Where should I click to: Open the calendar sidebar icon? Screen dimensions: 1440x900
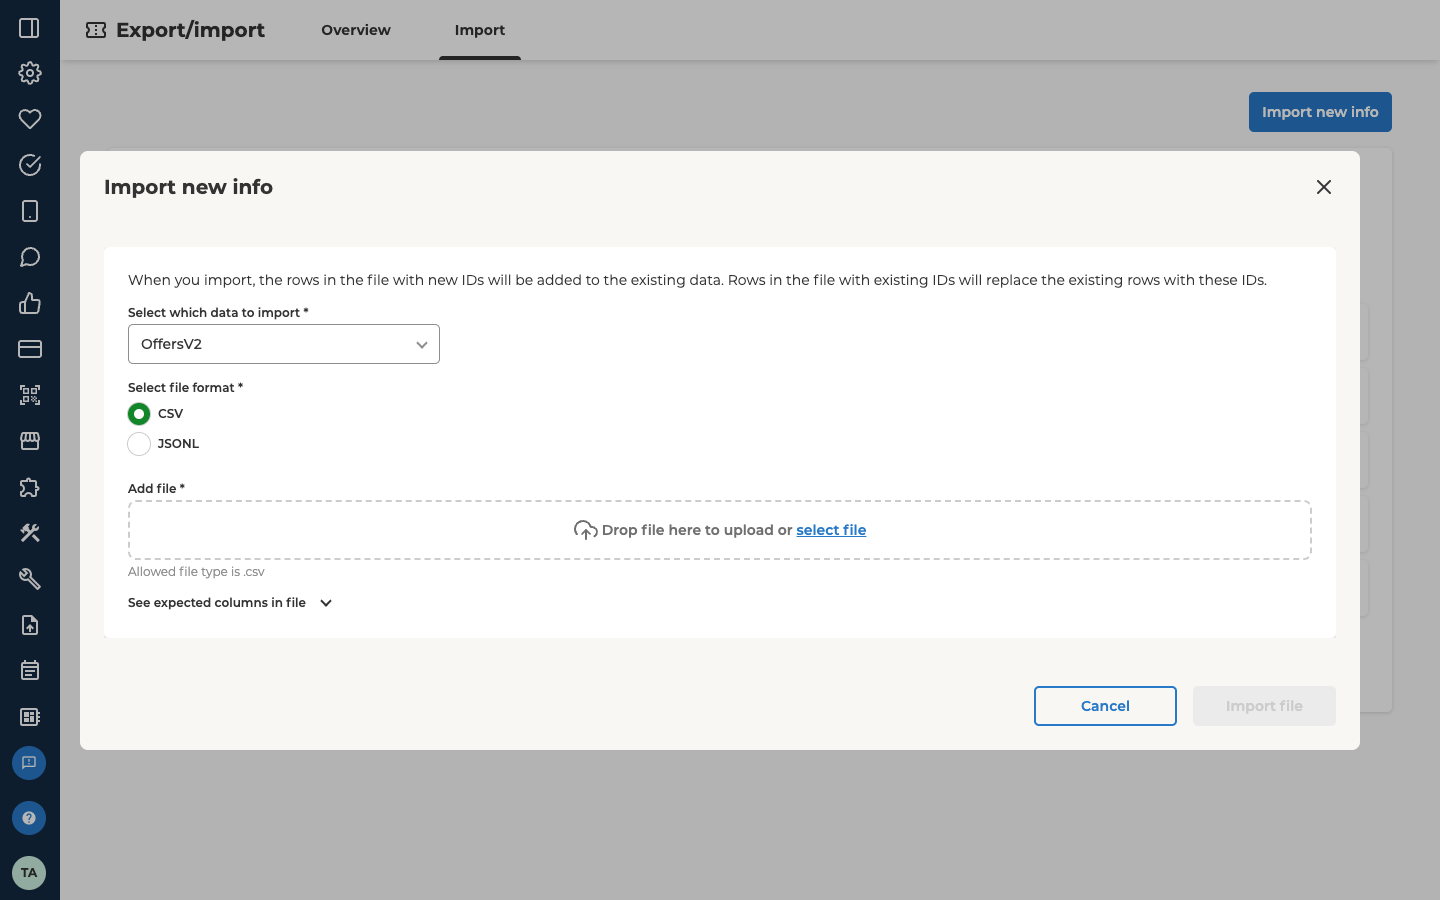pyautogui.click(x=29, y=670)
